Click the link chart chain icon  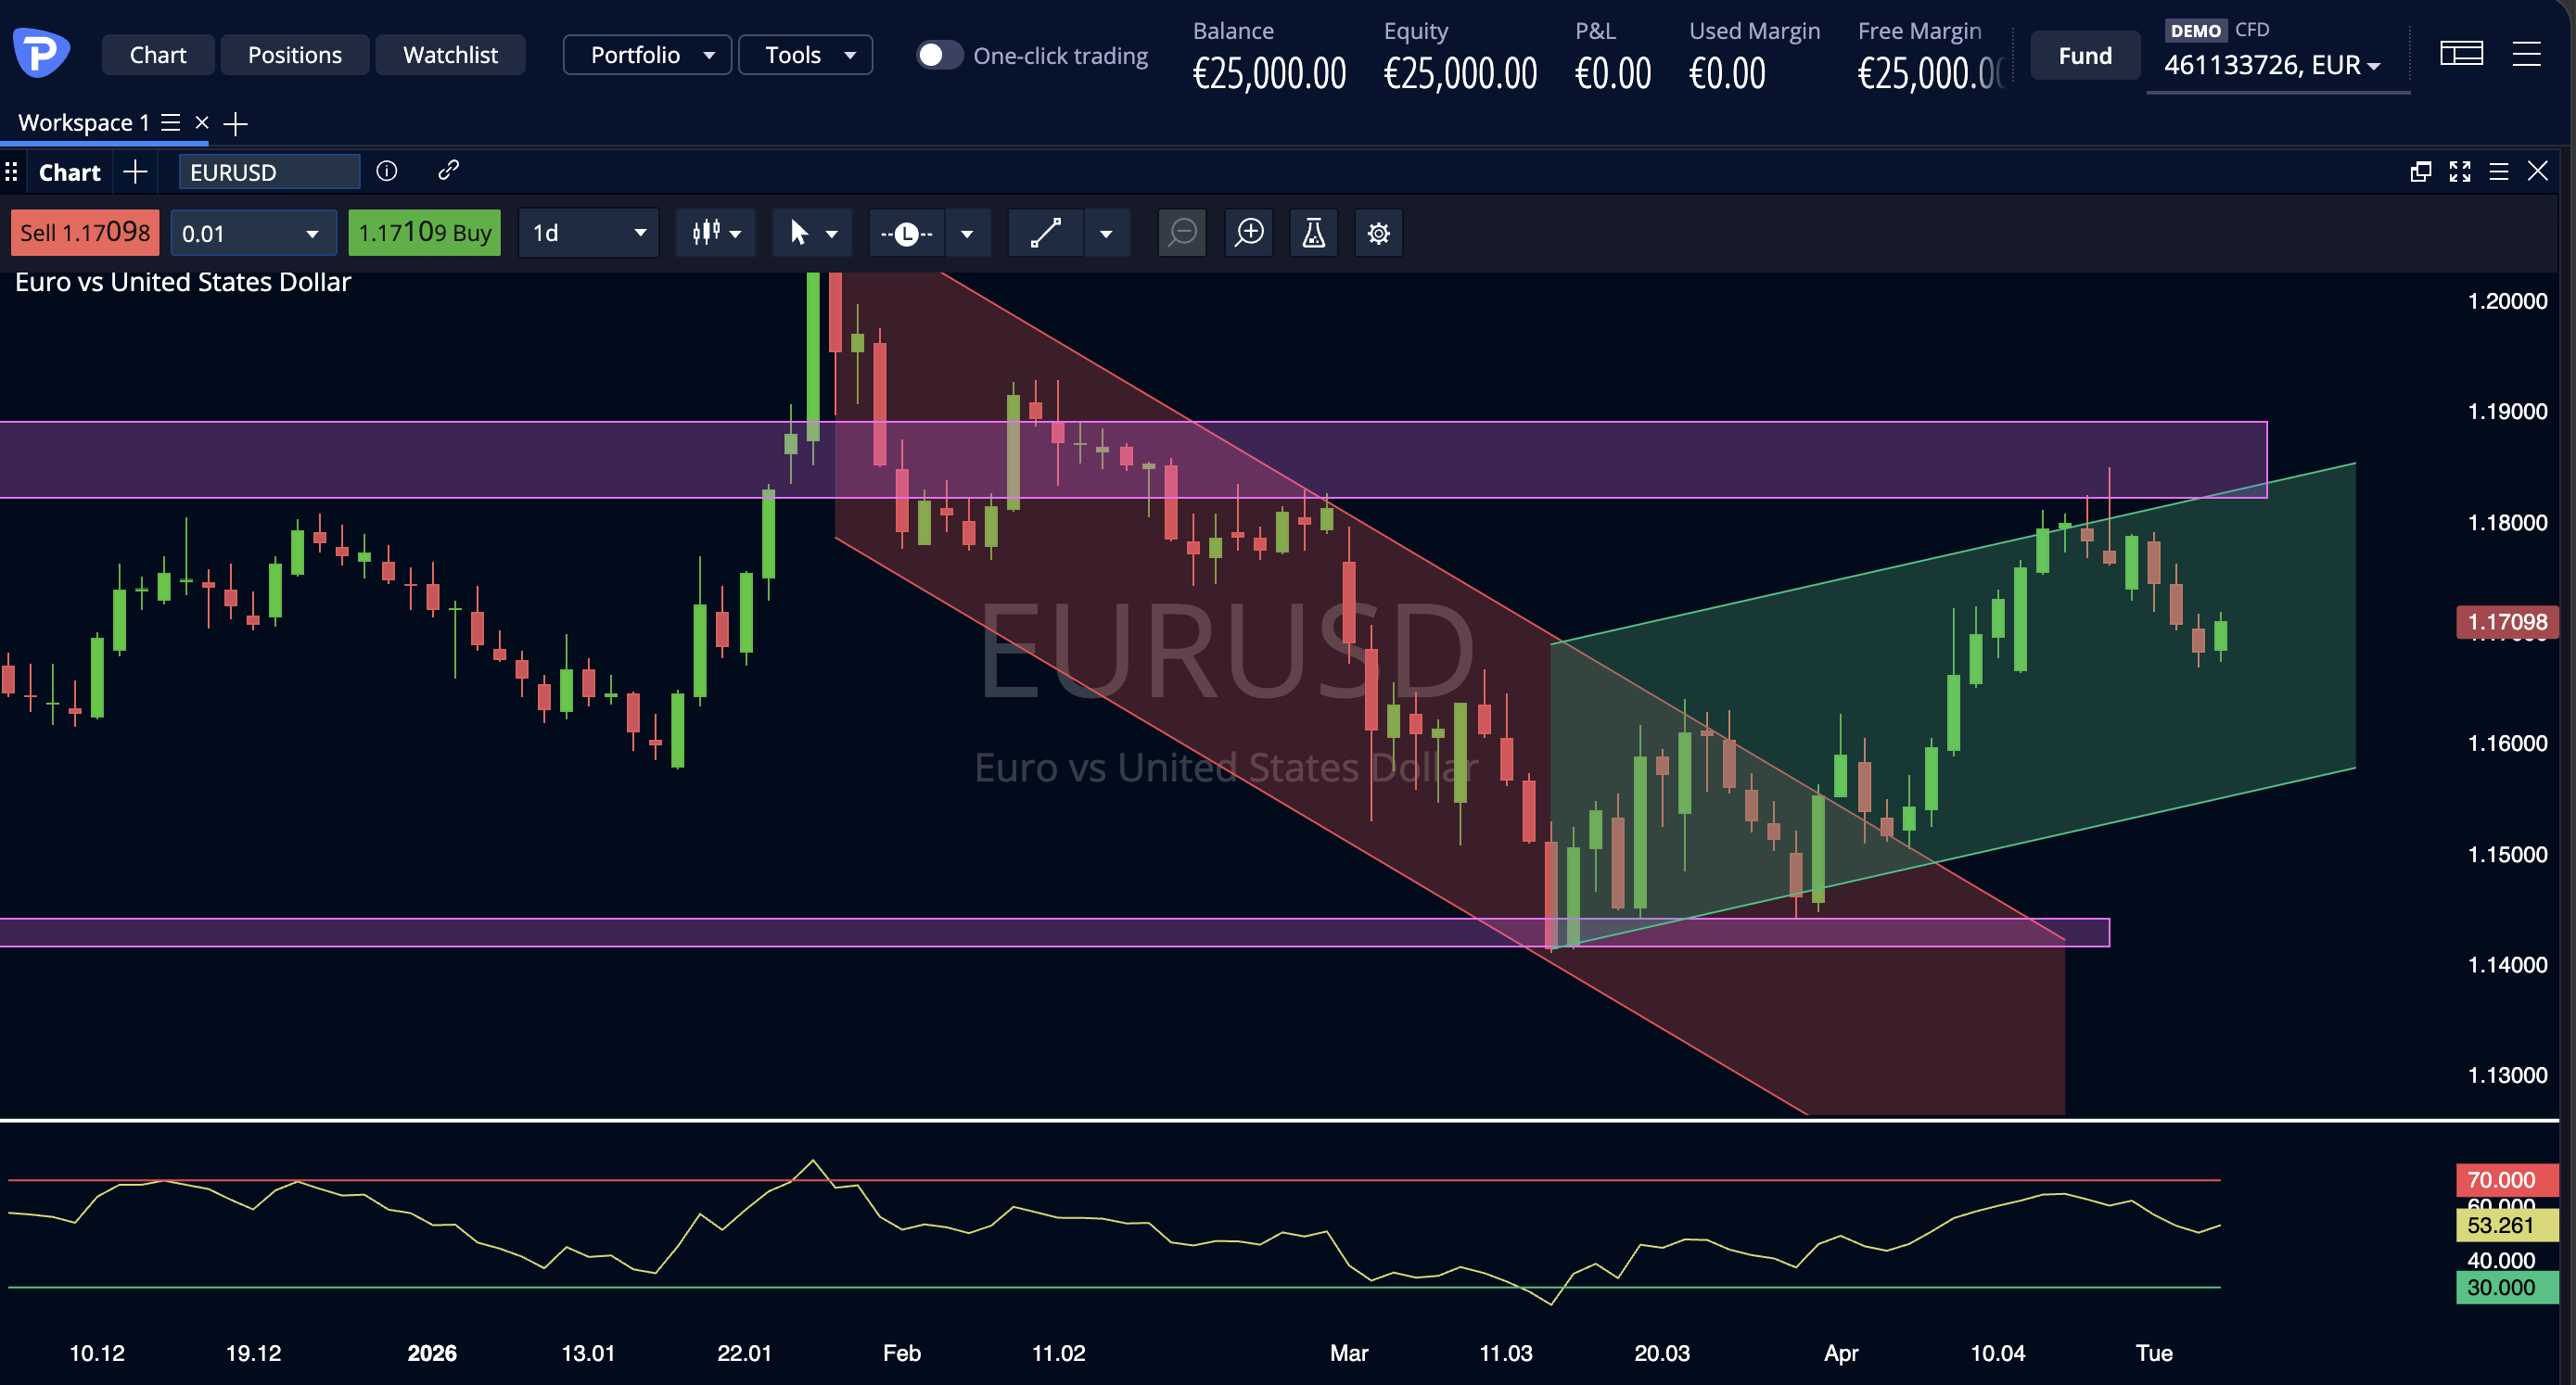click(x=448, y=171)
